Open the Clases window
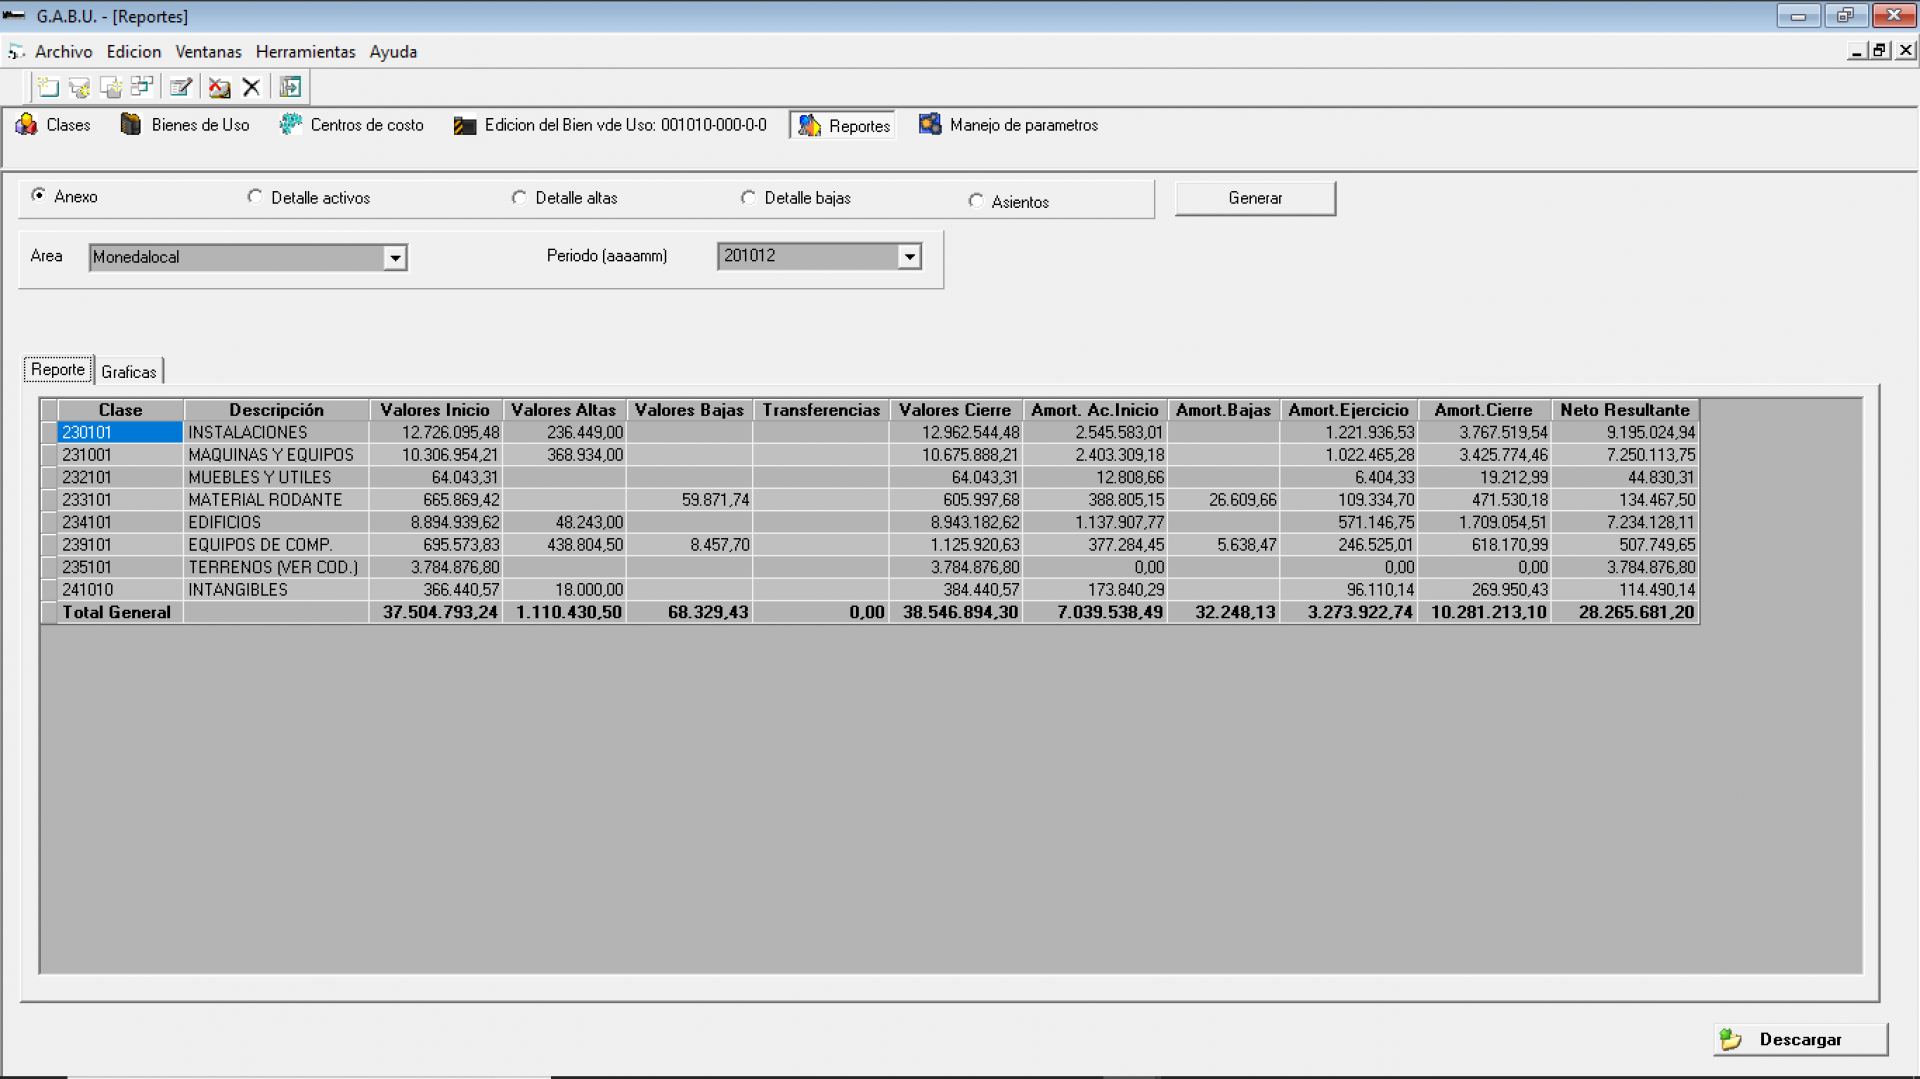 (54, 125)
